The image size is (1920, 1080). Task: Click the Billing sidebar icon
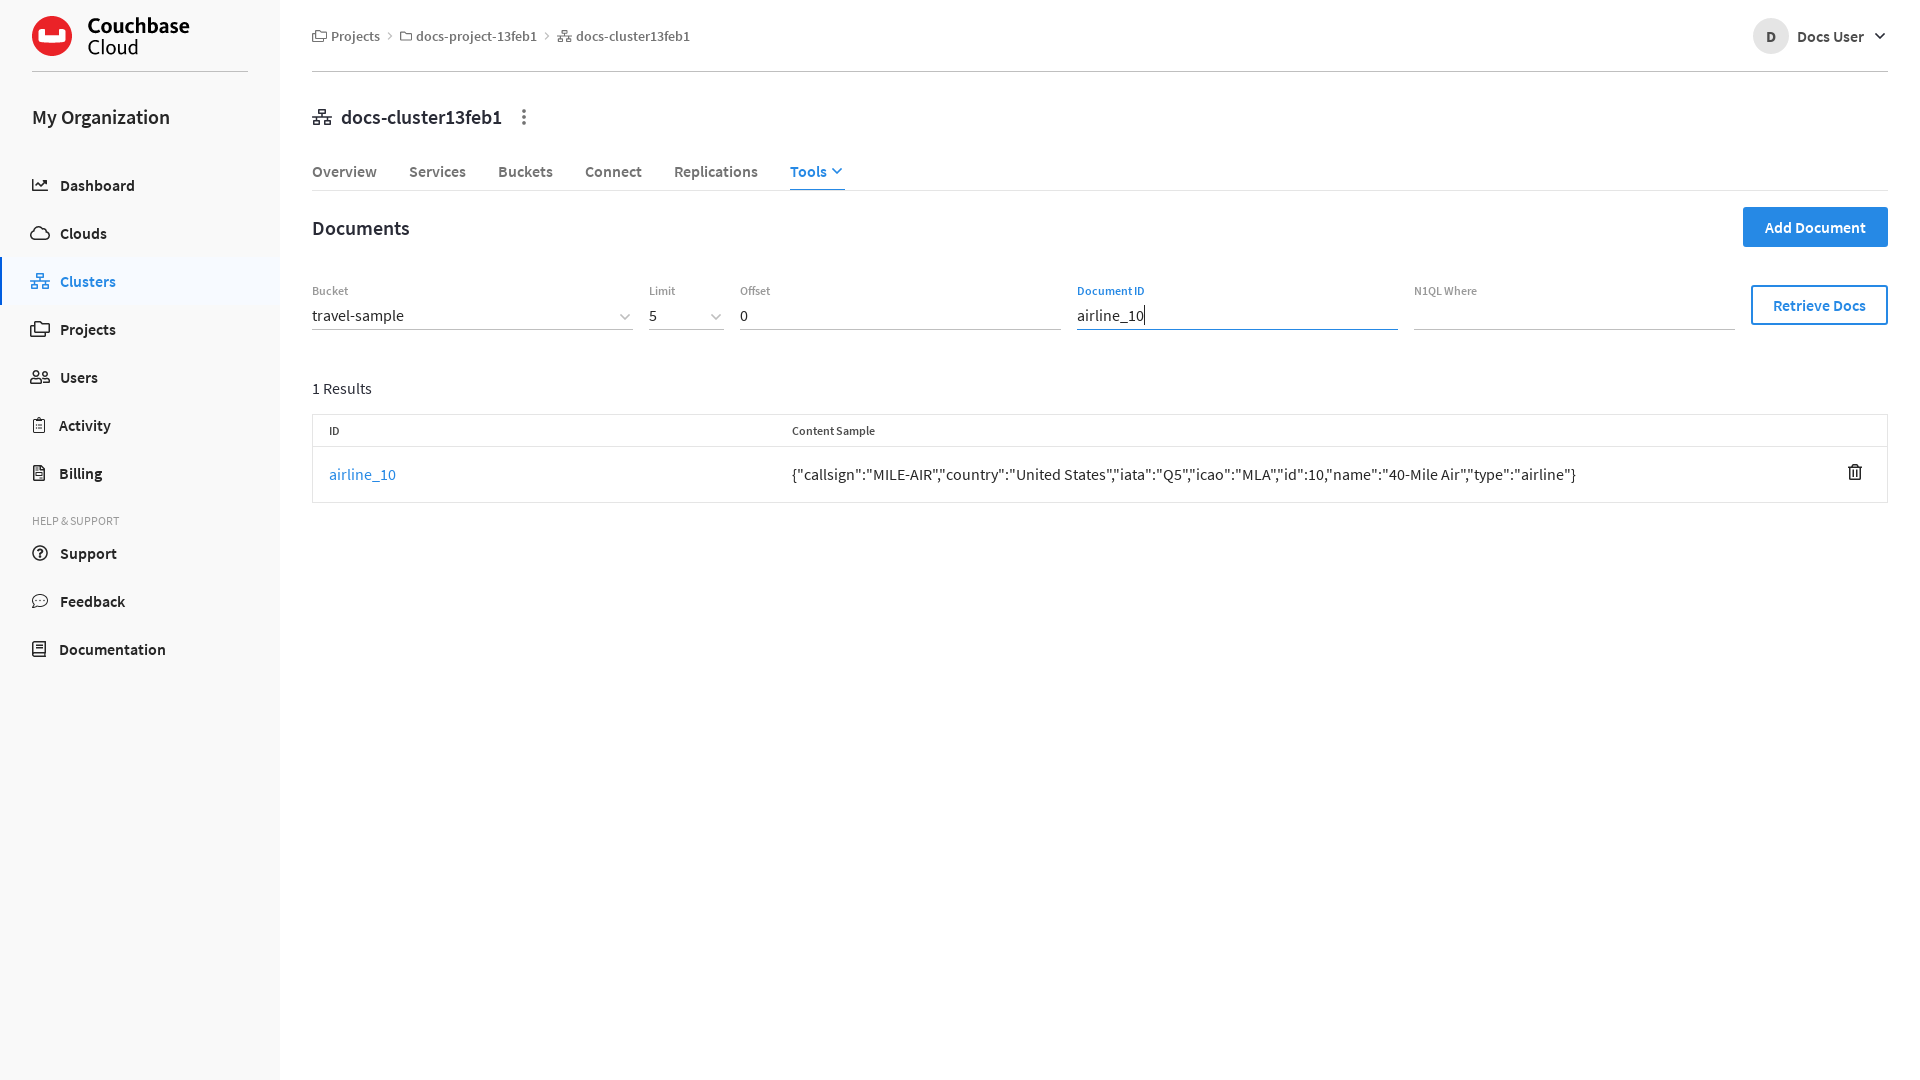[x=40, y=473]
